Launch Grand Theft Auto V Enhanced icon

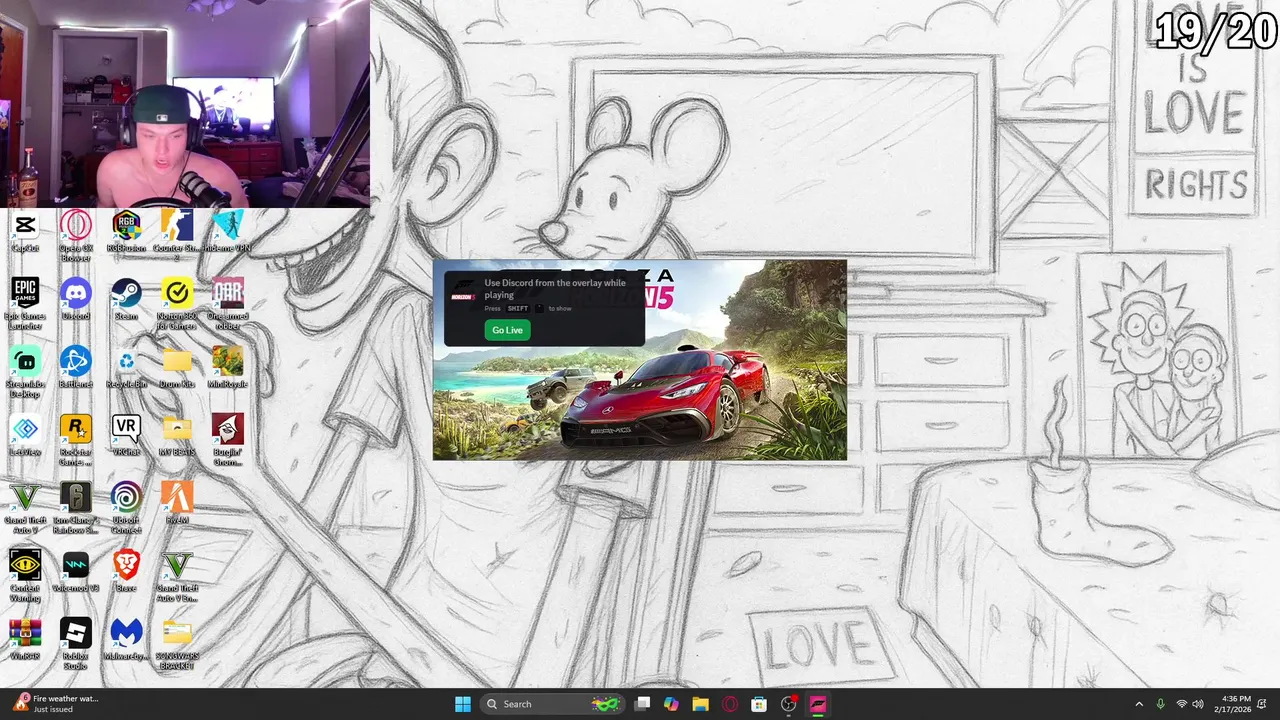[177, 576]
